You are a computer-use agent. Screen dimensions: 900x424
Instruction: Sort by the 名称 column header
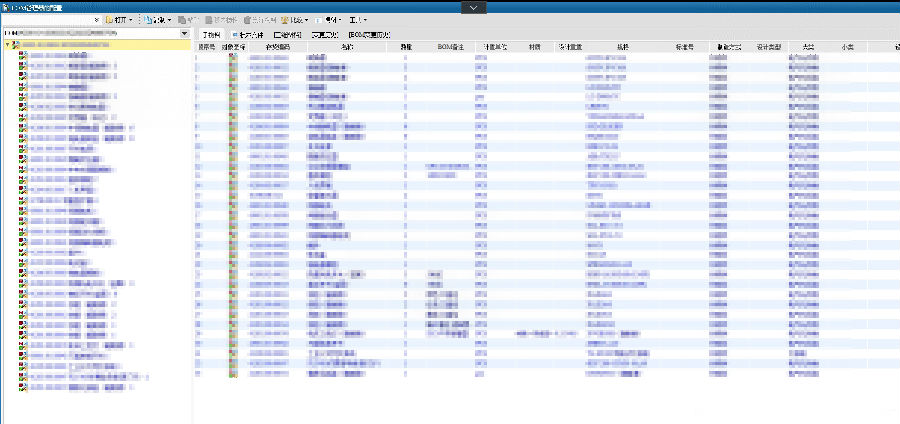[347, 47]
